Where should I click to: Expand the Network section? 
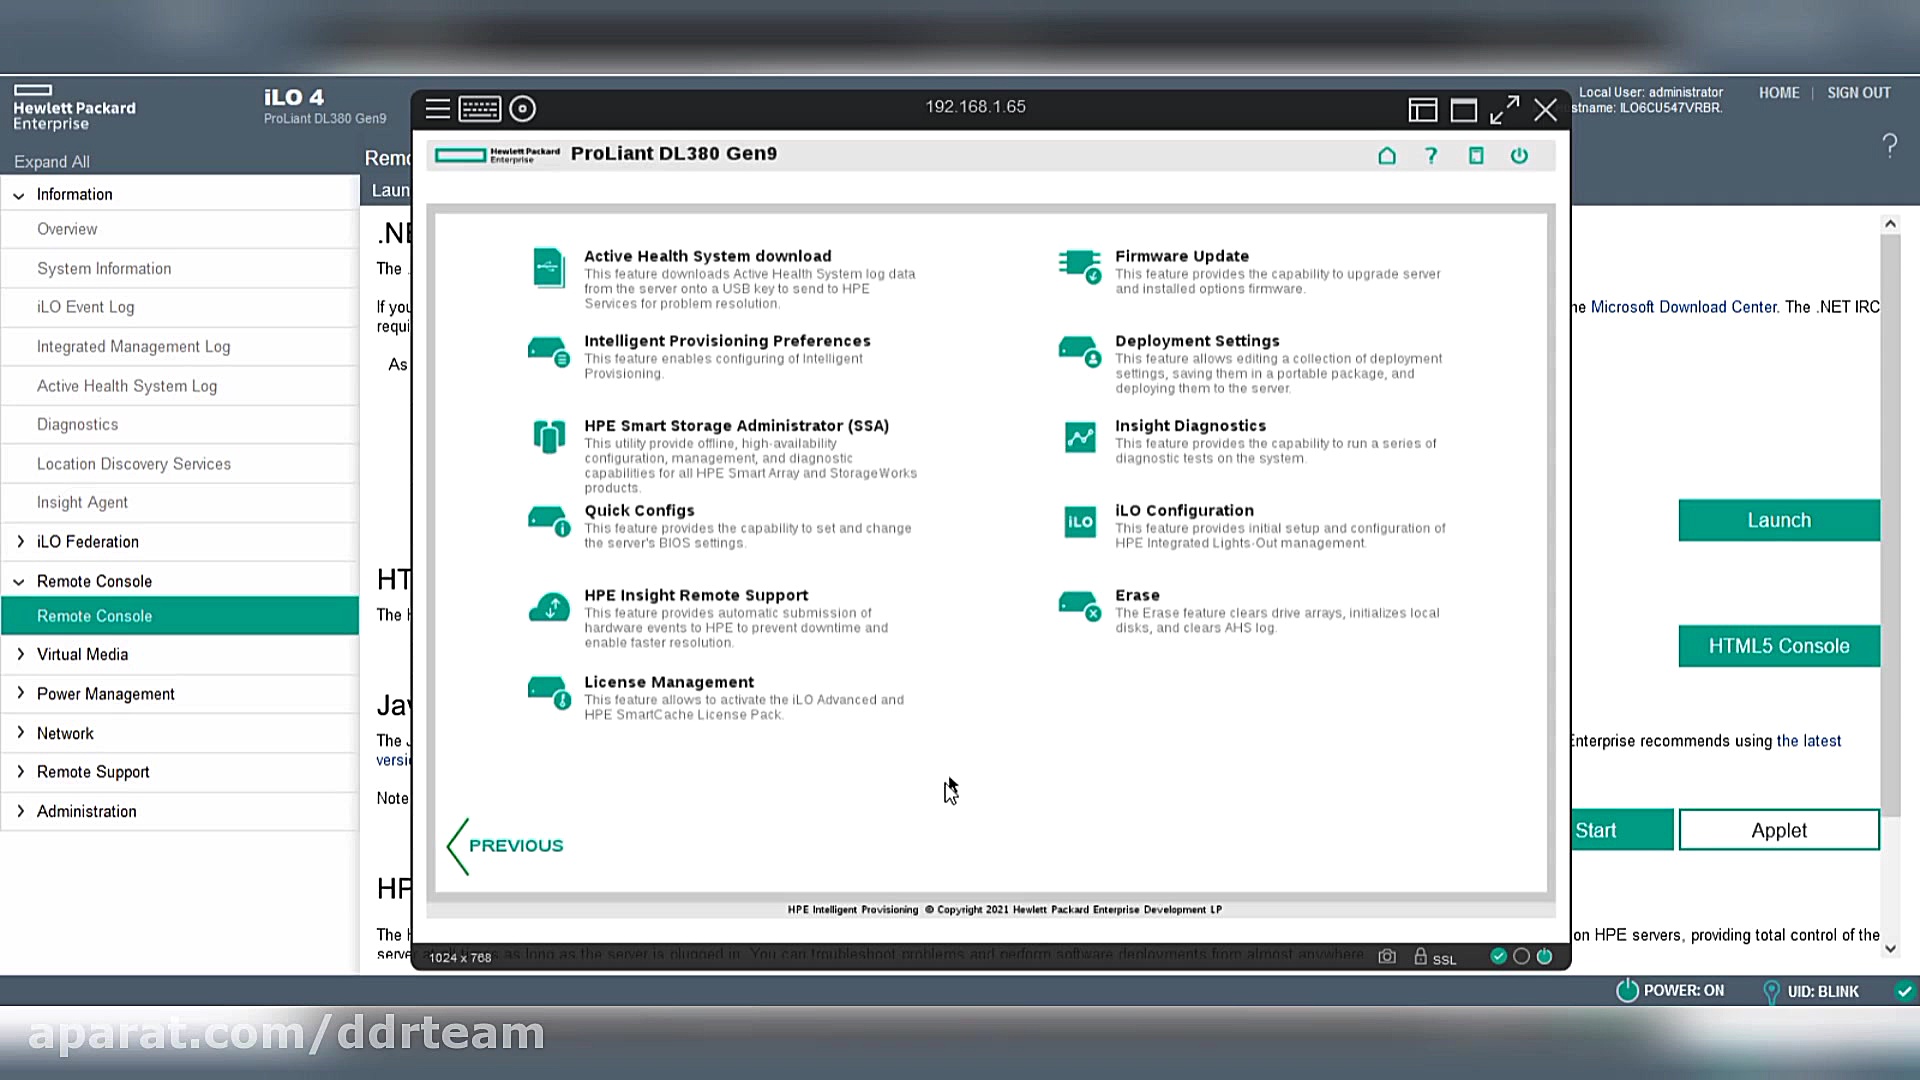(19, 733)
